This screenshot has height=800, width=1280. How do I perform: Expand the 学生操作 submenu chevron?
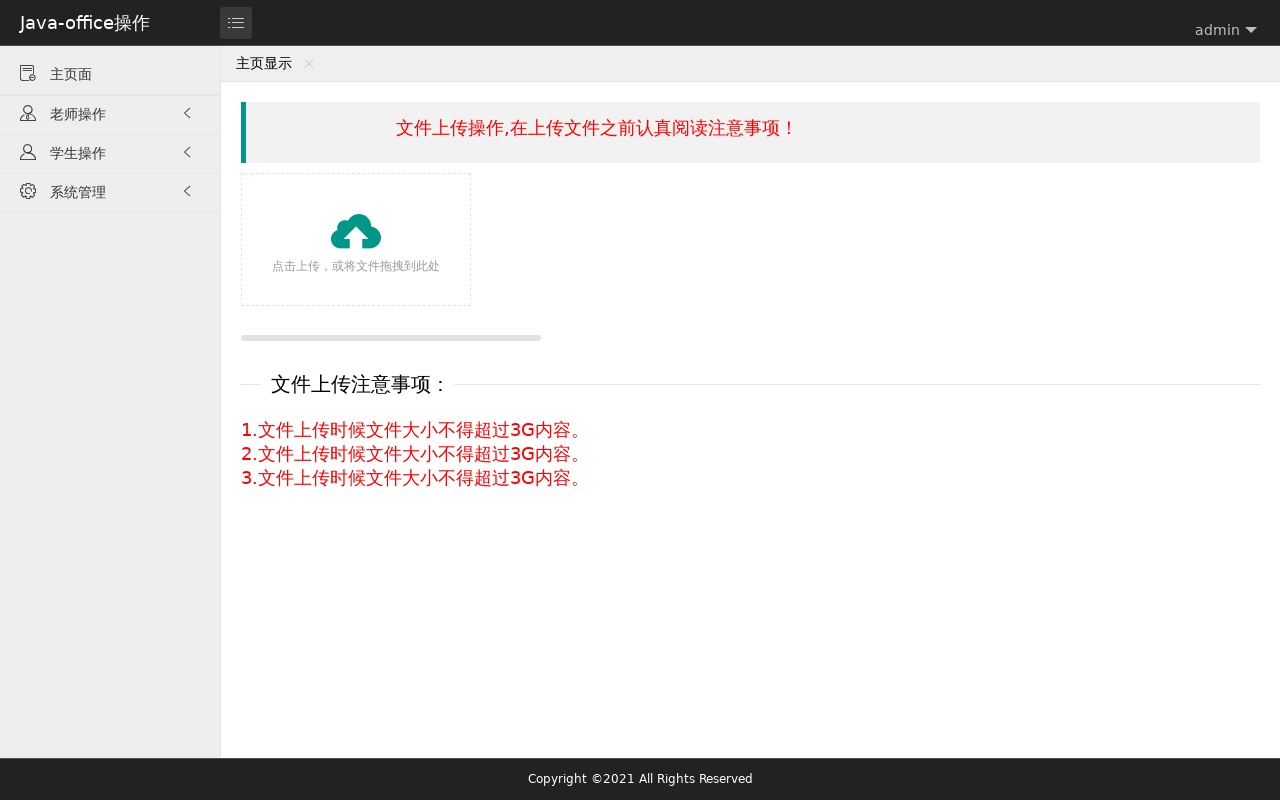[x=187, y=152]
